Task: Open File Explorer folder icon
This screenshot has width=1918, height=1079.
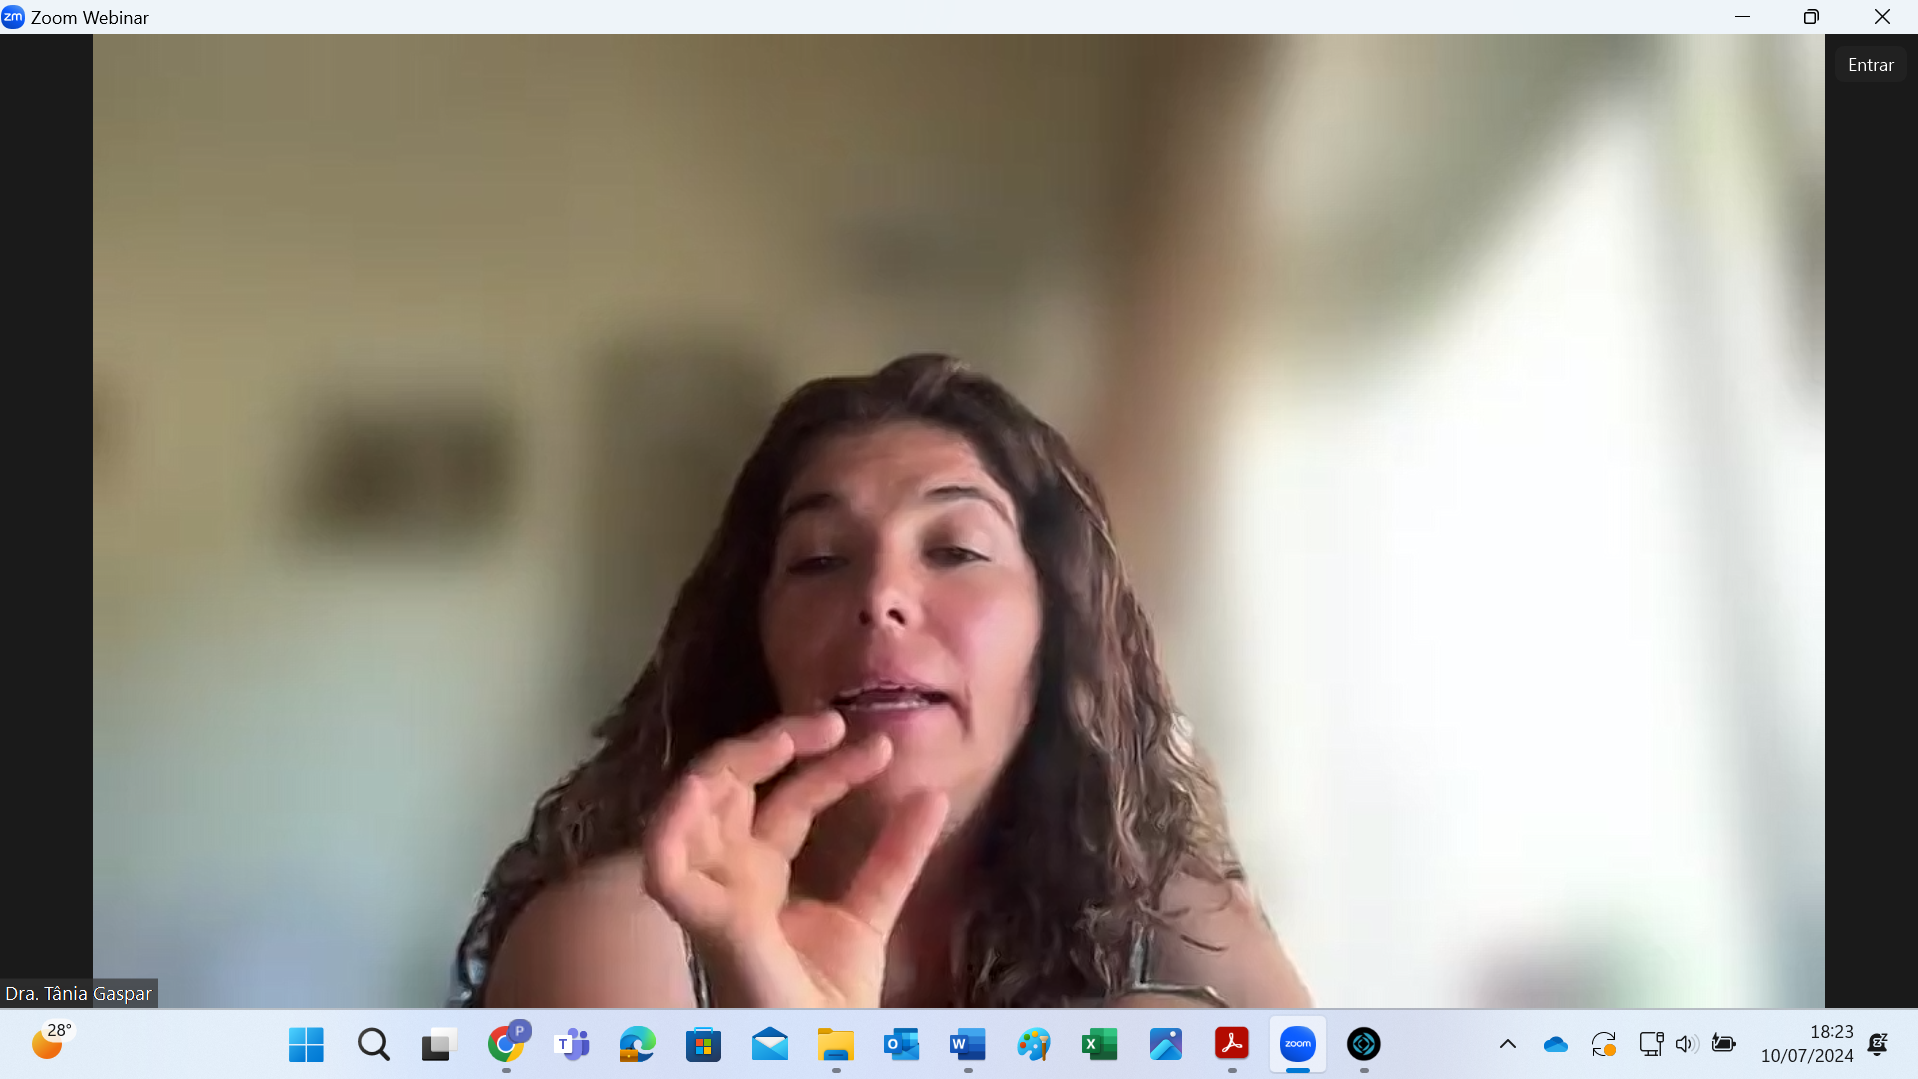Action: (835, 1044)
